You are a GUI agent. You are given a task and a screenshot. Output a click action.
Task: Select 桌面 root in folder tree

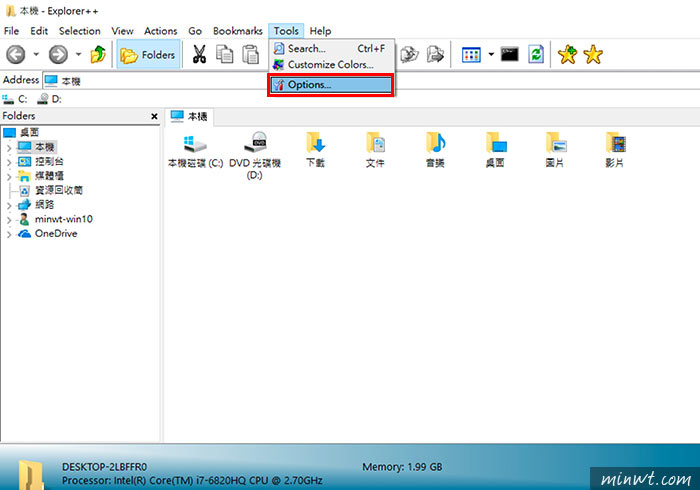[21, 132]
